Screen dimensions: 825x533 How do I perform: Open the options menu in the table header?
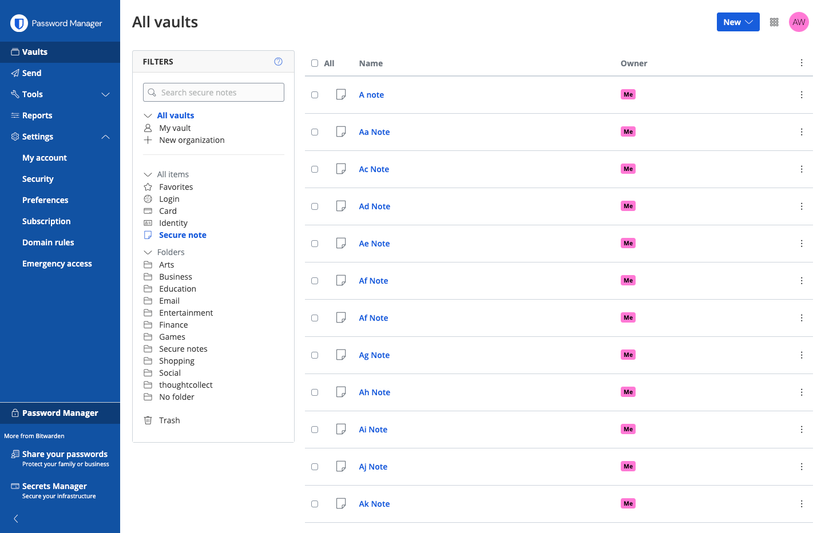pyautogui.click(x=801, y=63)
